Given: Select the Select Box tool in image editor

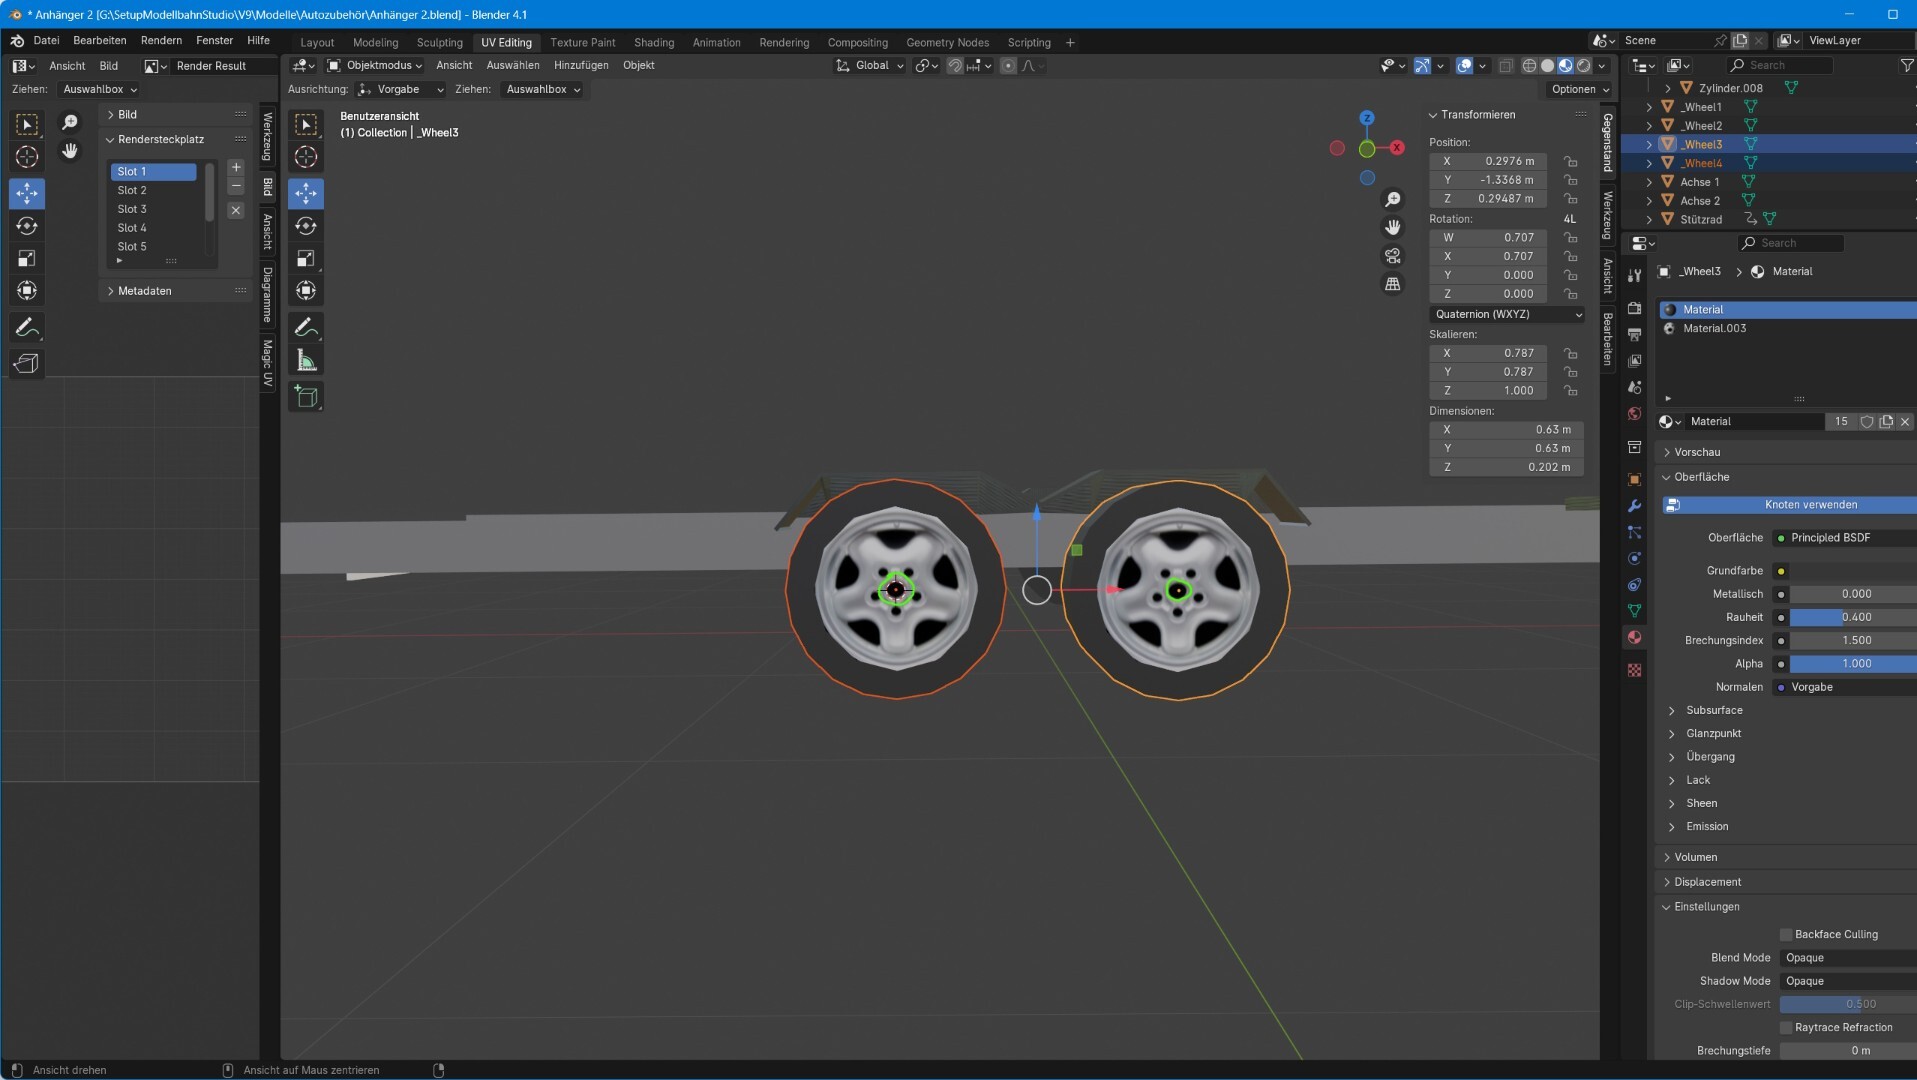Looking at the screenshot, I should (27, 124).
